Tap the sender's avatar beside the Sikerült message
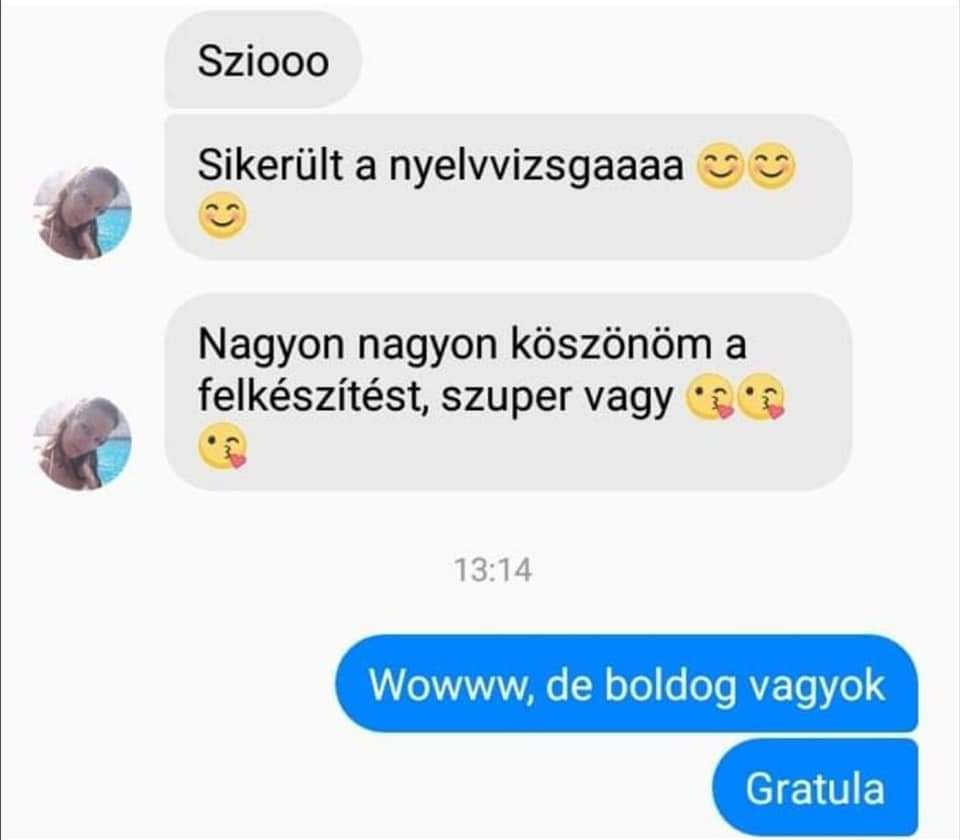Image resolution: width=960 pixels, height=840 pixels. (x=82, y=212)
